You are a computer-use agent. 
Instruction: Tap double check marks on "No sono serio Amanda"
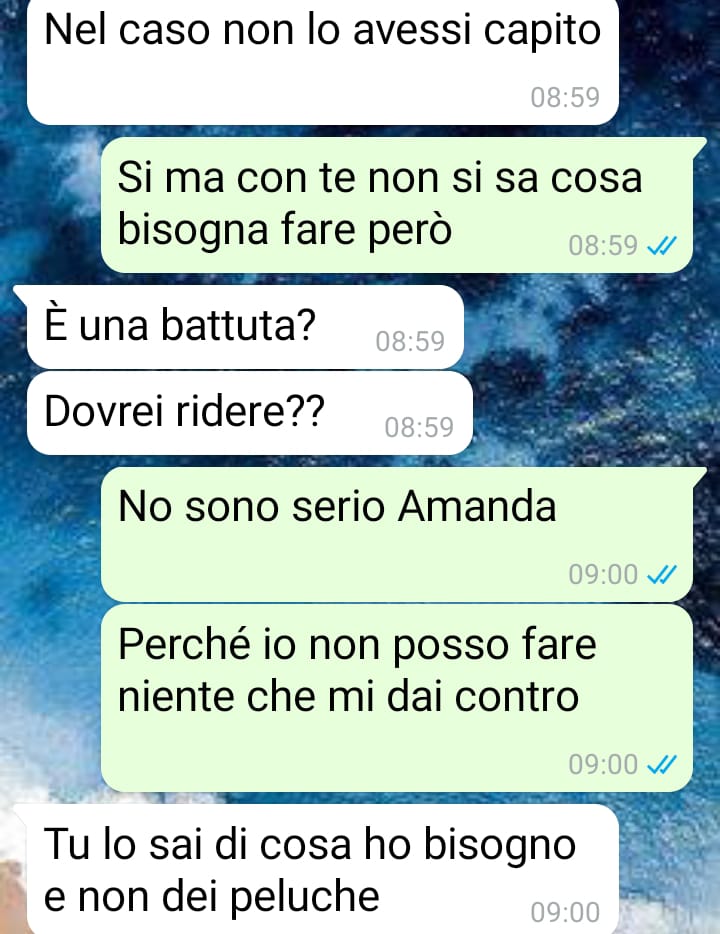click(x=662, y=574)
